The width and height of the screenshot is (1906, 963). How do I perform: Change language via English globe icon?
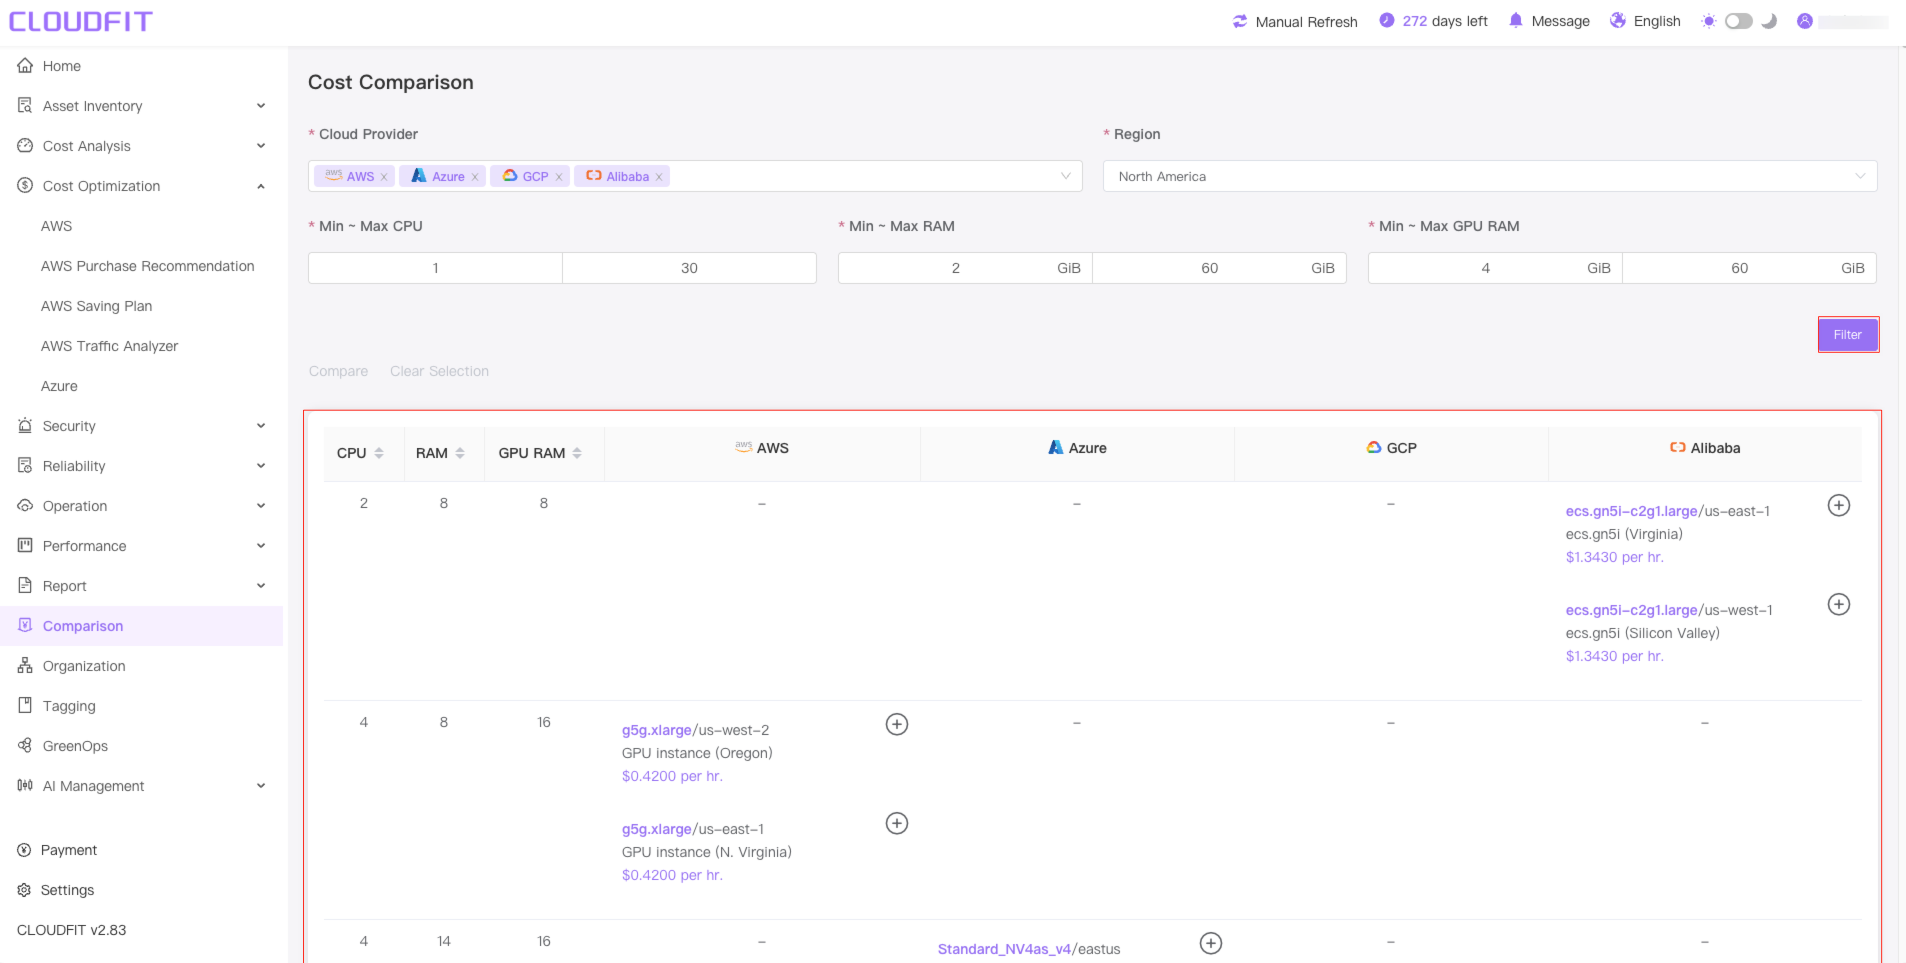[1618, 21]
